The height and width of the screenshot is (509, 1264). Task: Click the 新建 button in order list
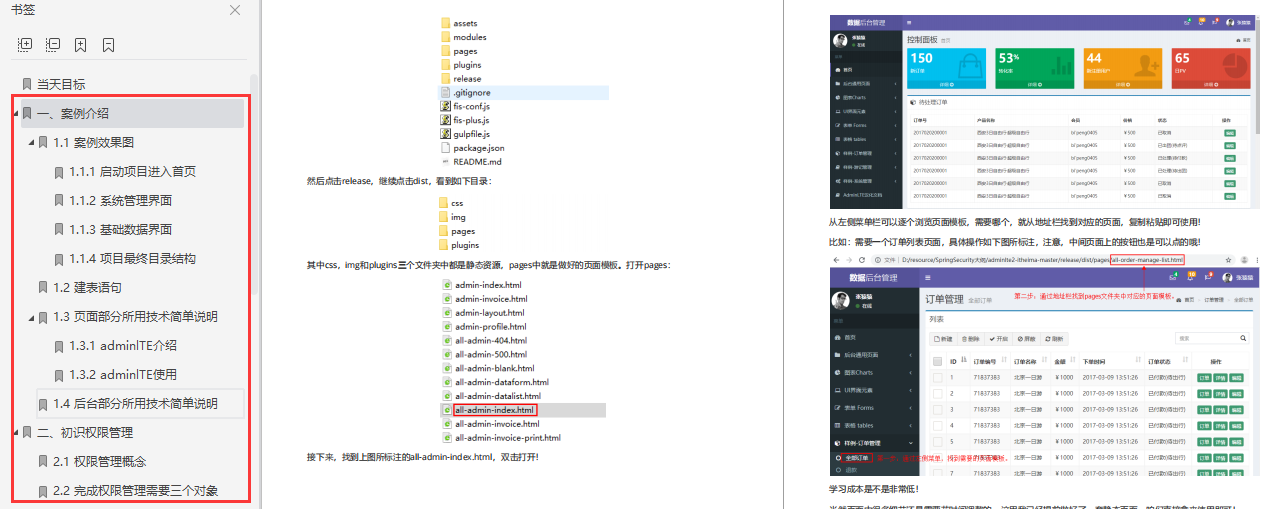pos(941,339)
